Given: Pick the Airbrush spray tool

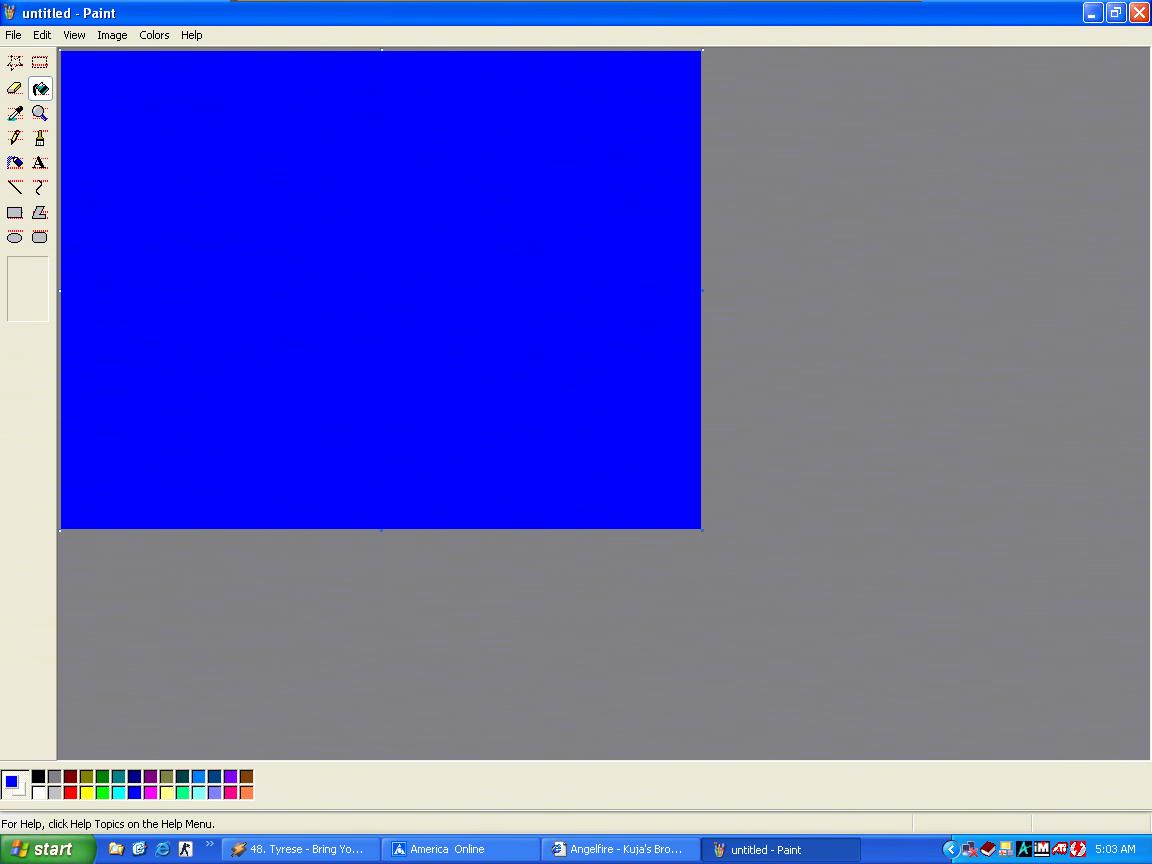Looking at the screenshot, I should 15,162.
